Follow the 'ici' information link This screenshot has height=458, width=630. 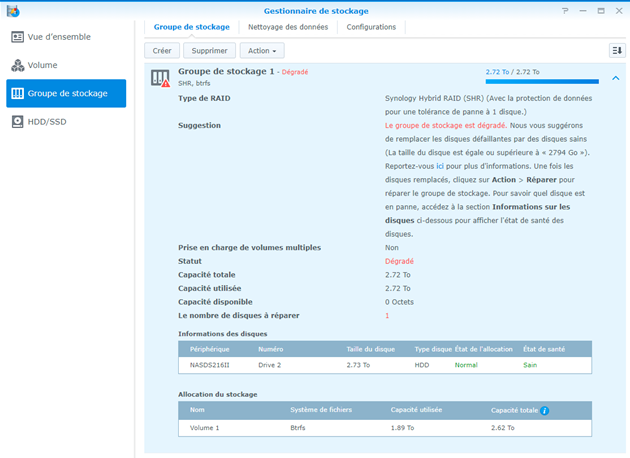coord(440,166)
